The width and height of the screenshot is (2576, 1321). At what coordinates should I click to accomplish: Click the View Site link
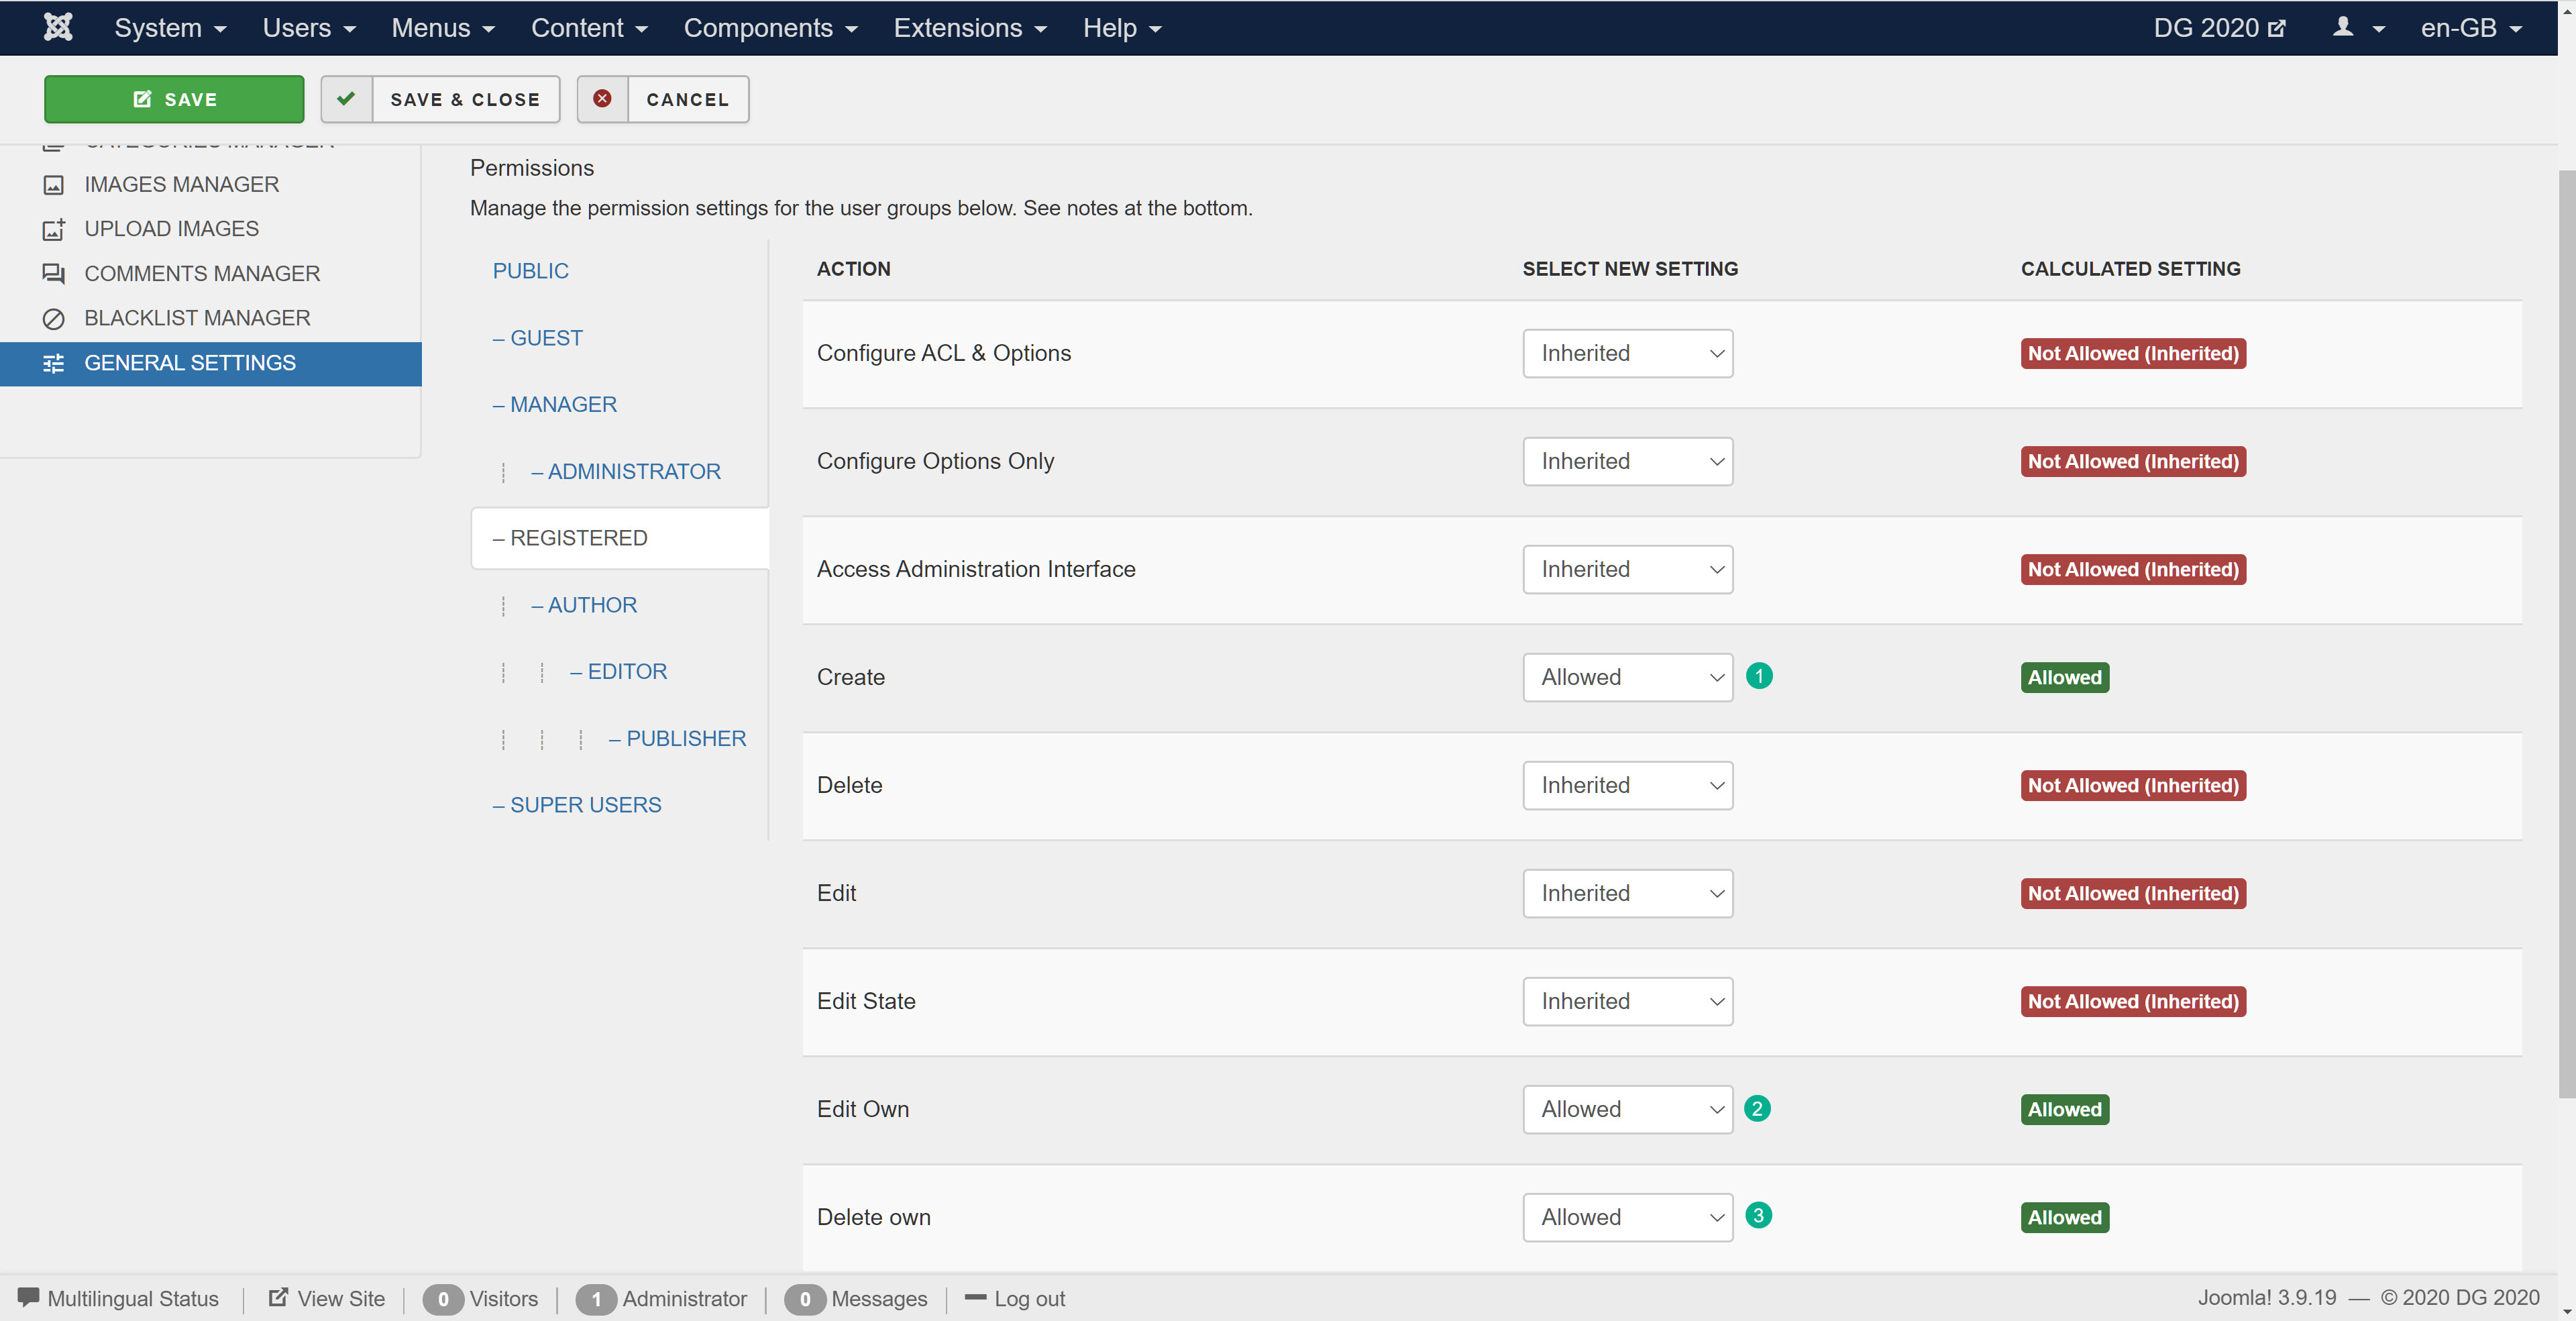tap(326, 1298)
